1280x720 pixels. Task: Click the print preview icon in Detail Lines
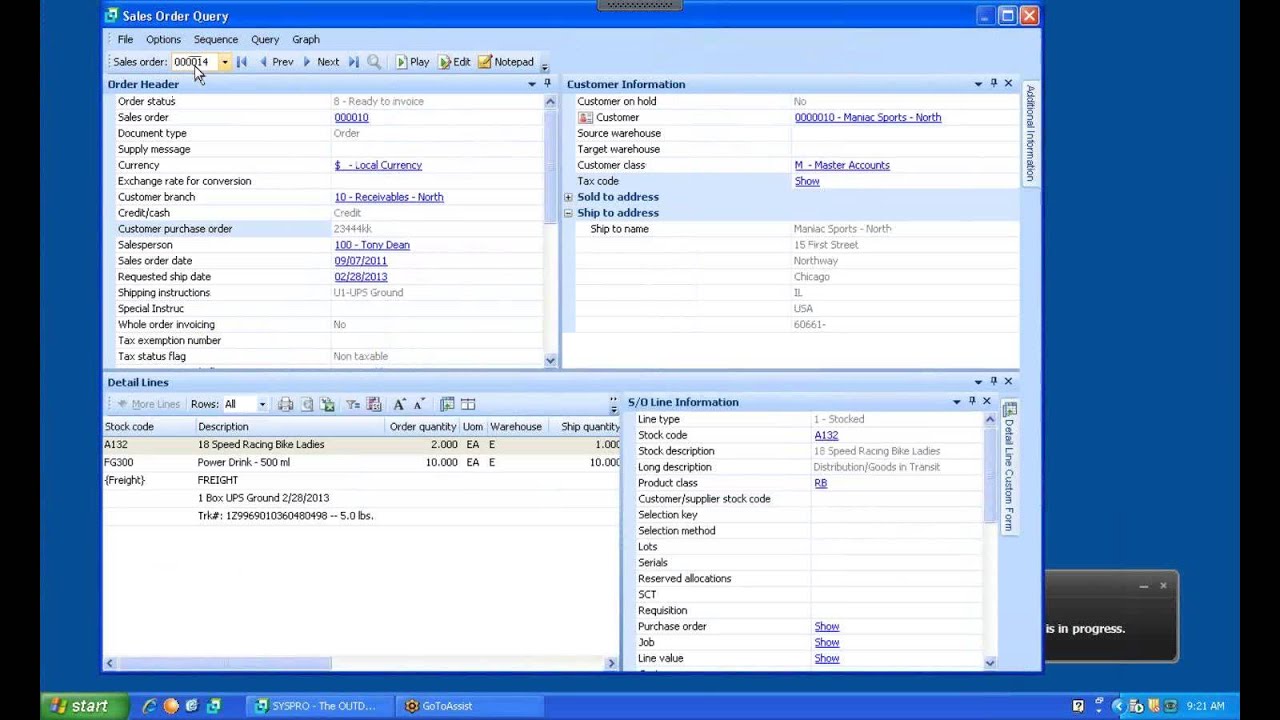tap(307, 404)
